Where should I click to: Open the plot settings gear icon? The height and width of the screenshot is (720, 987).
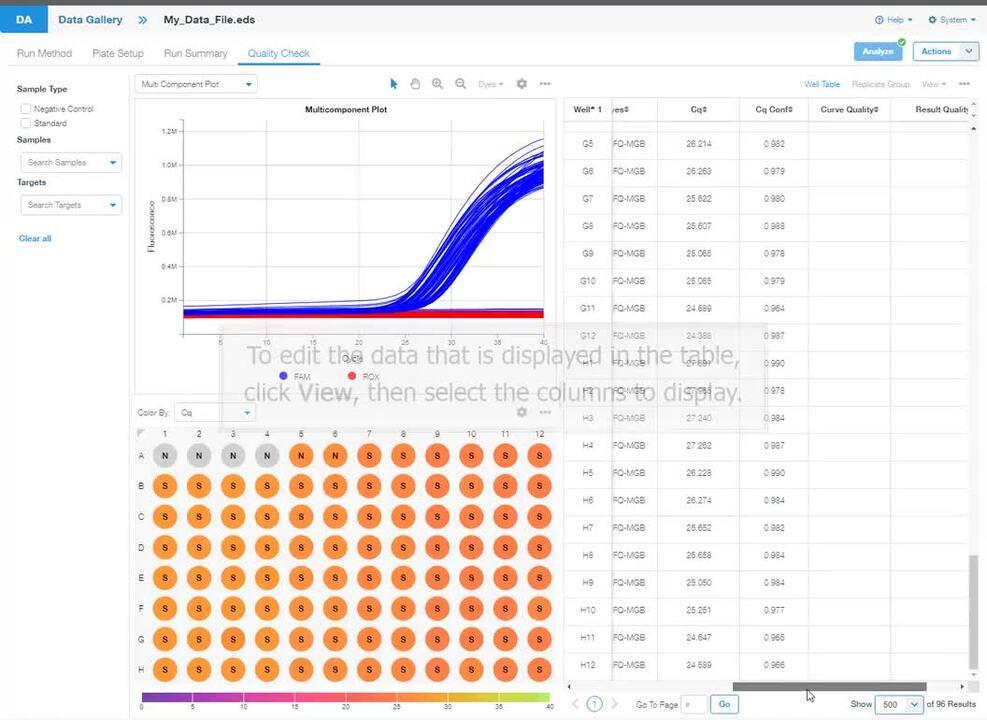pyautogui.click(x=521, y=84)
